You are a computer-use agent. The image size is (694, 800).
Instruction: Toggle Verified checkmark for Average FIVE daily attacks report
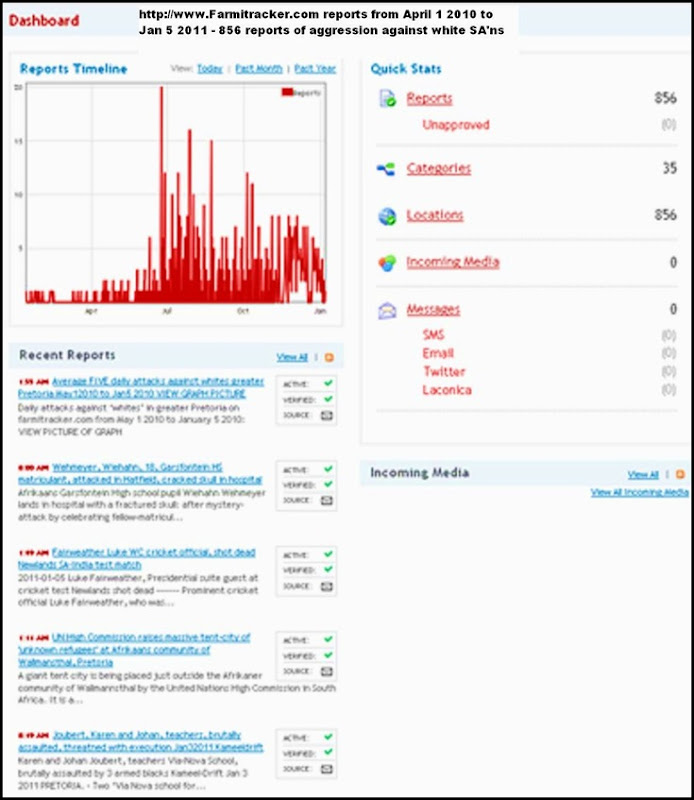(328, 399)
